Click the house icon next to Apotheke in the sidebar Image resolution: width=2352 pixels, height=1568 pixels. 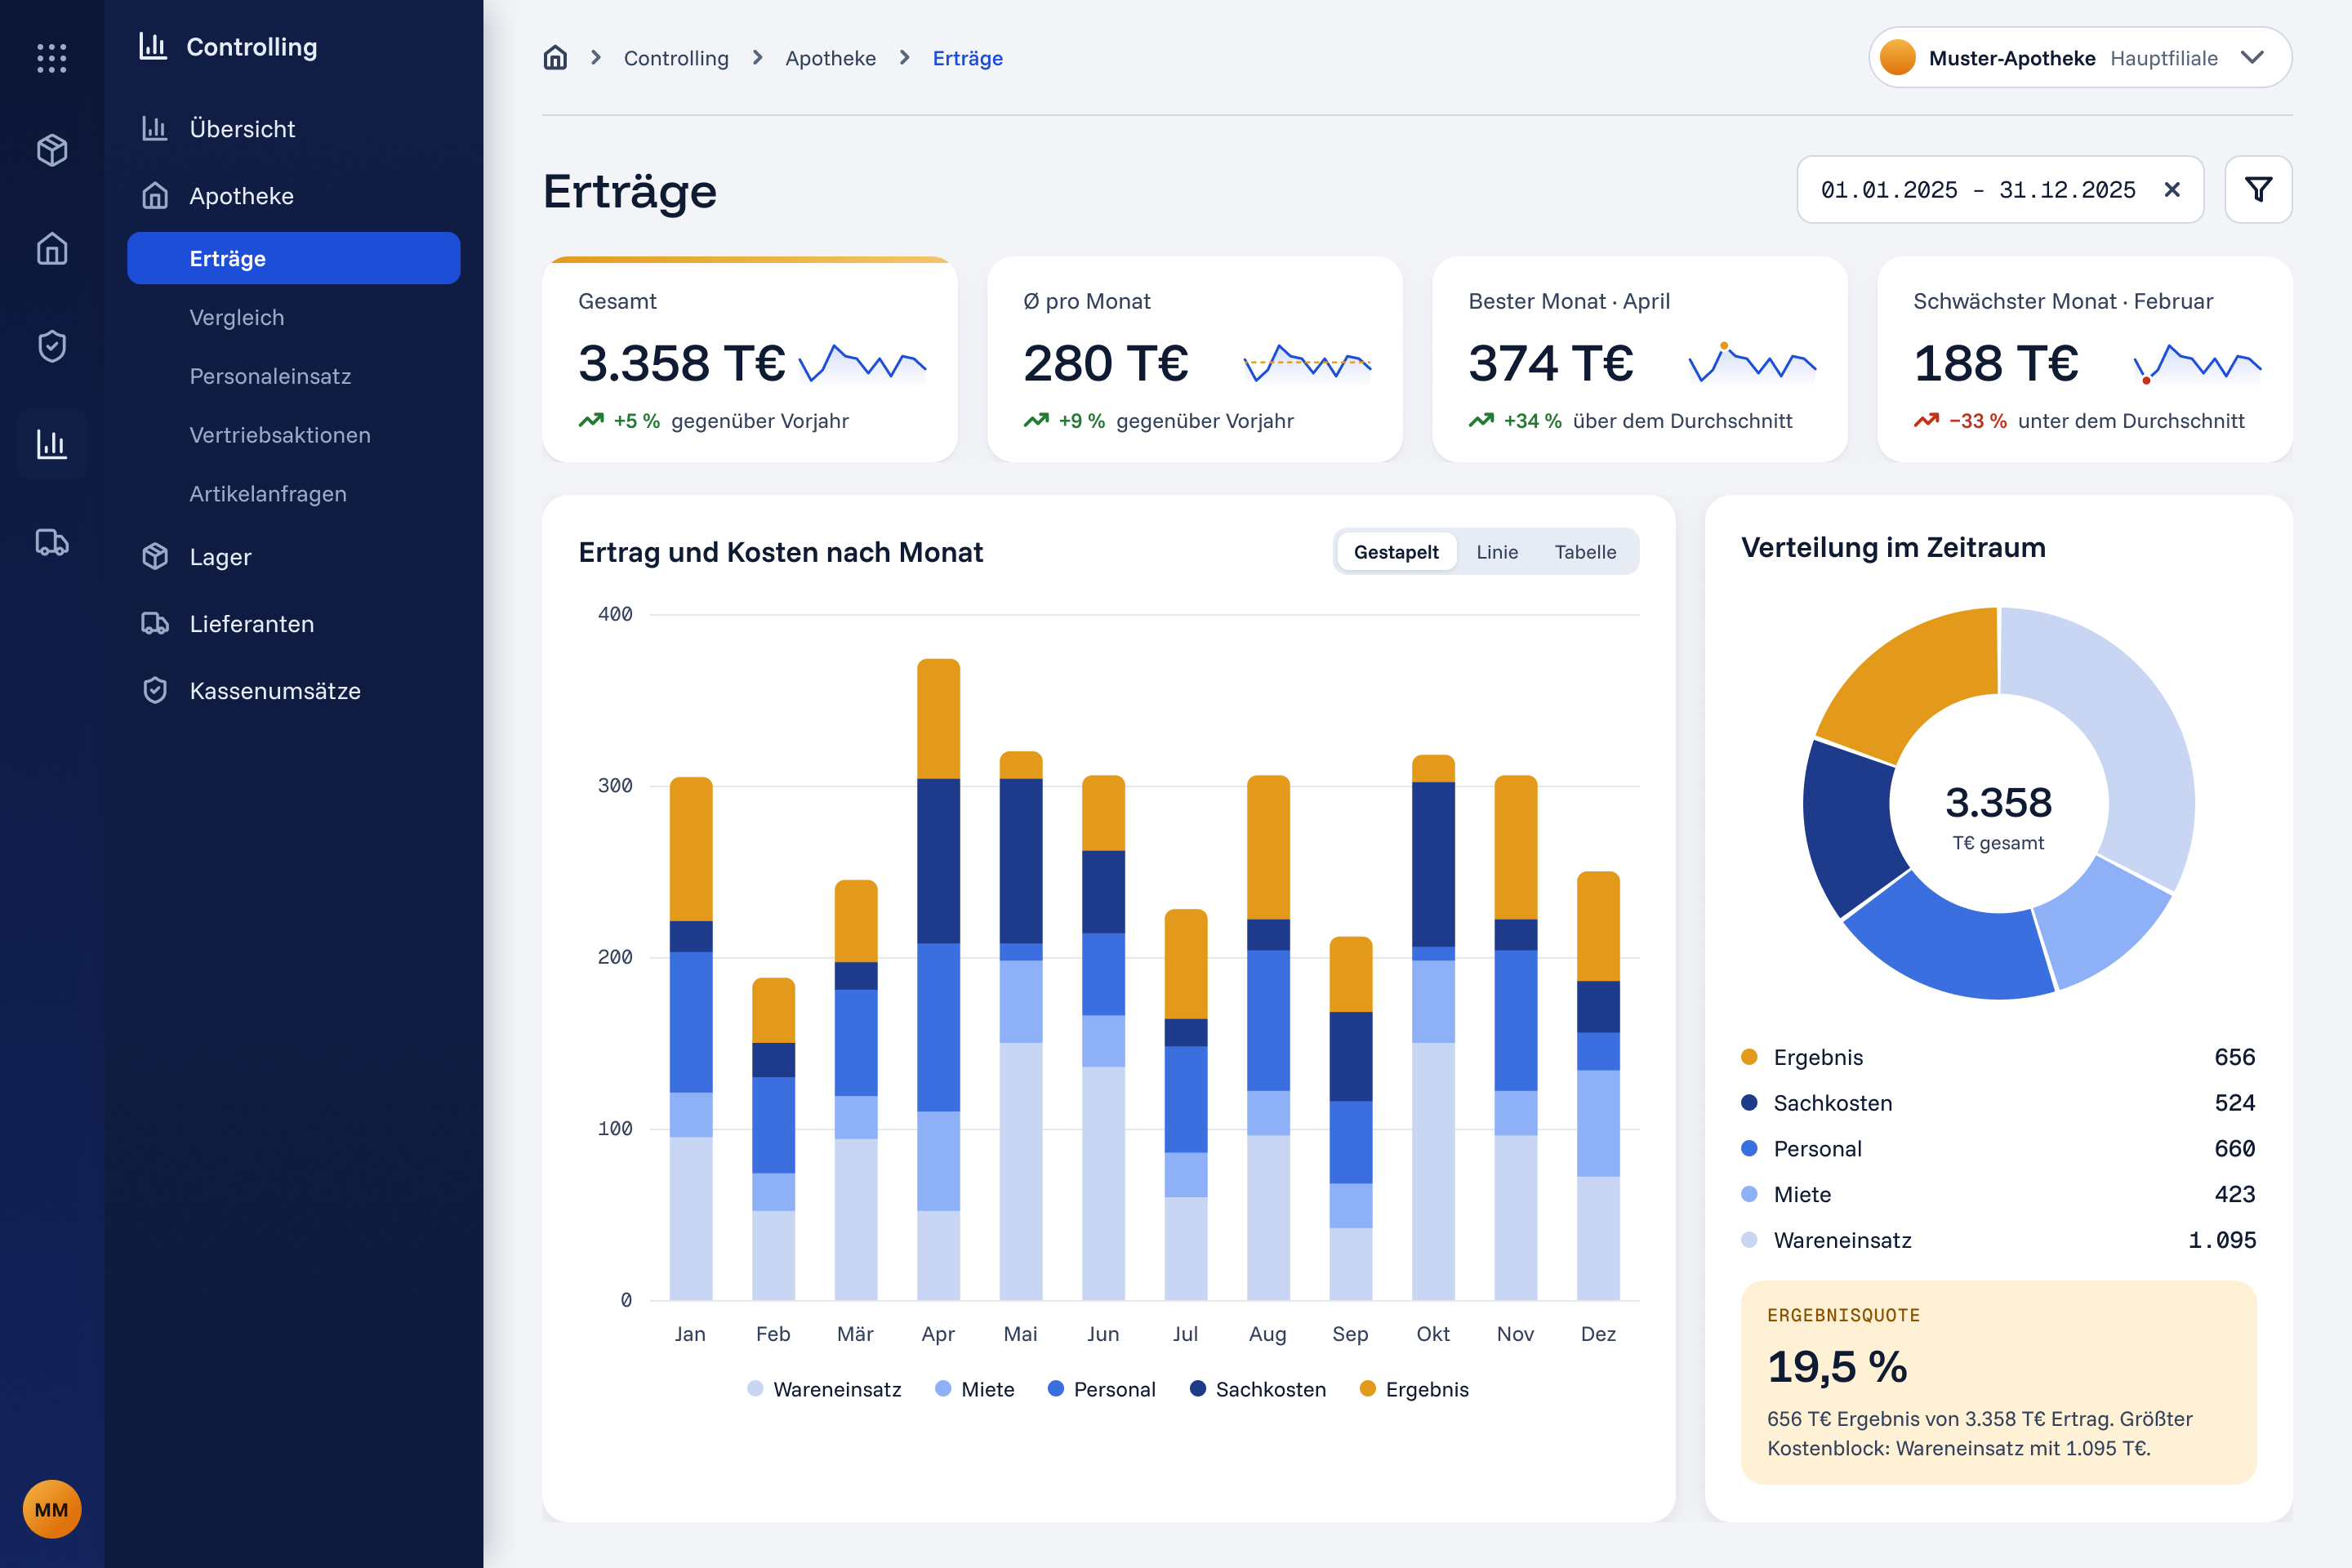tap(155, 195)
